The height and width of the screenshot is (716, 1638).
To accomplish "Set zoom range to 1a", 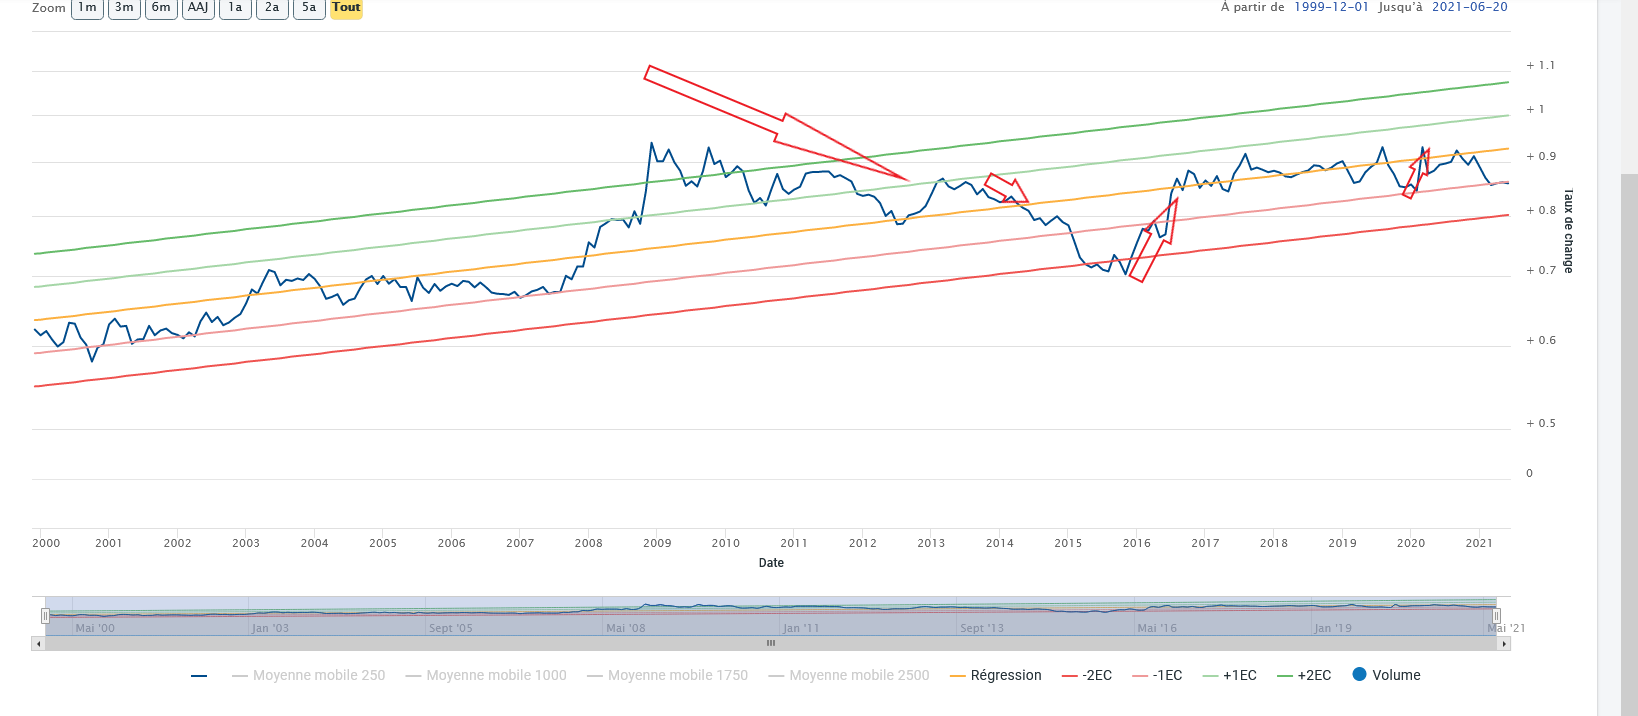I will 235,8.
